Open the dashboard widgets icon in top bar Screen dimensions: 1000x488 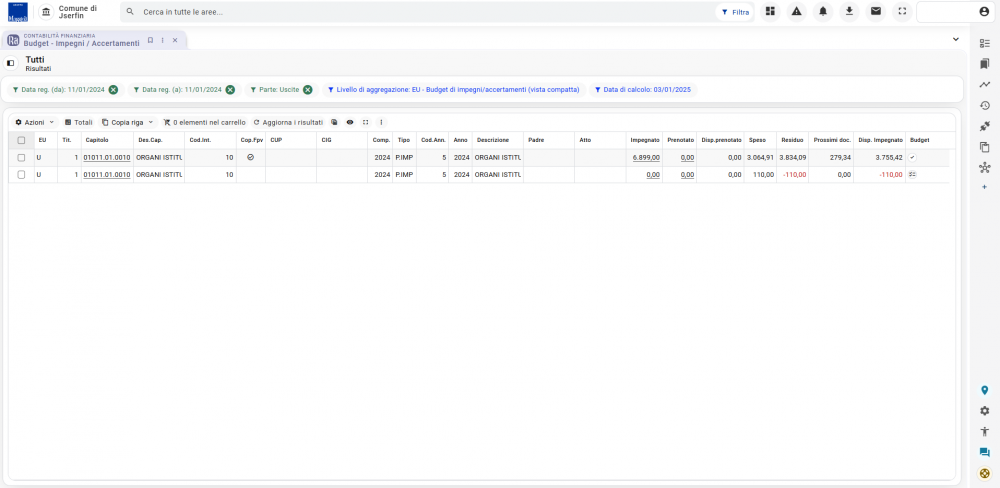pyautogui.click(x=770, y=11)
